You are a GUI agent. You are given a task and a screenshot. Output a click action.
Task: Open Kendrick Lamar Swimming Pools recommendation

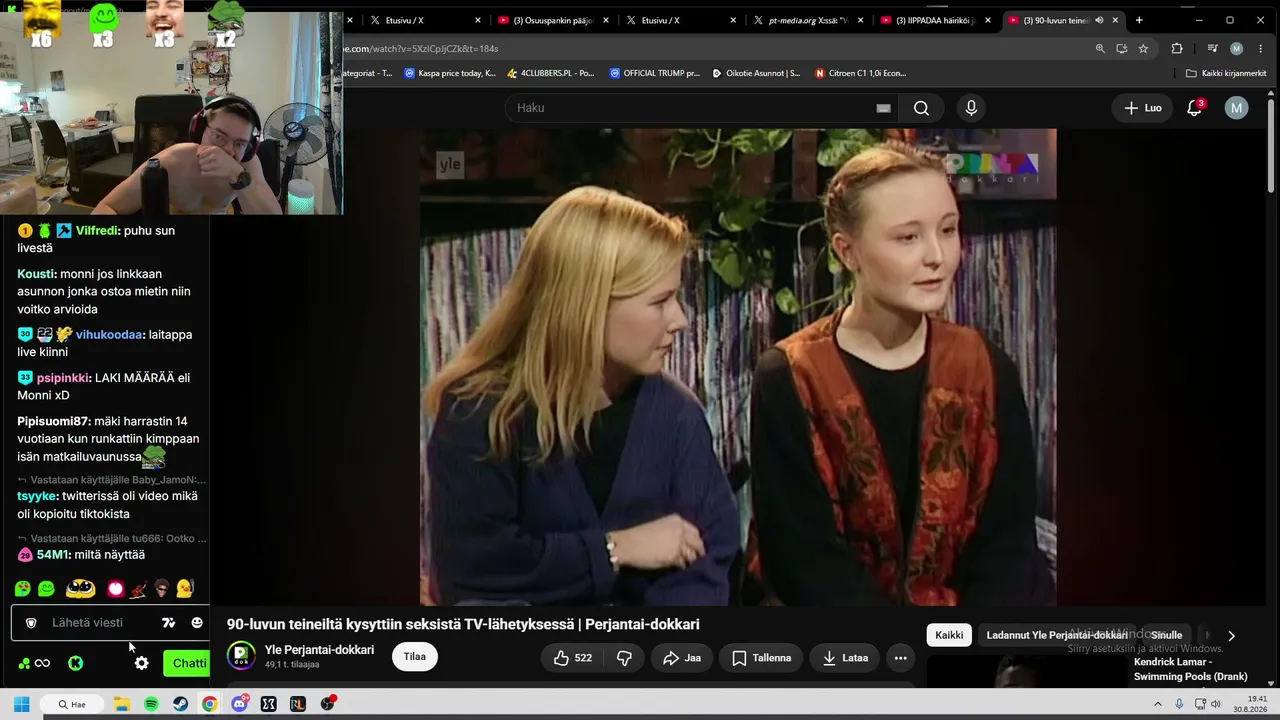point(1190,669)
